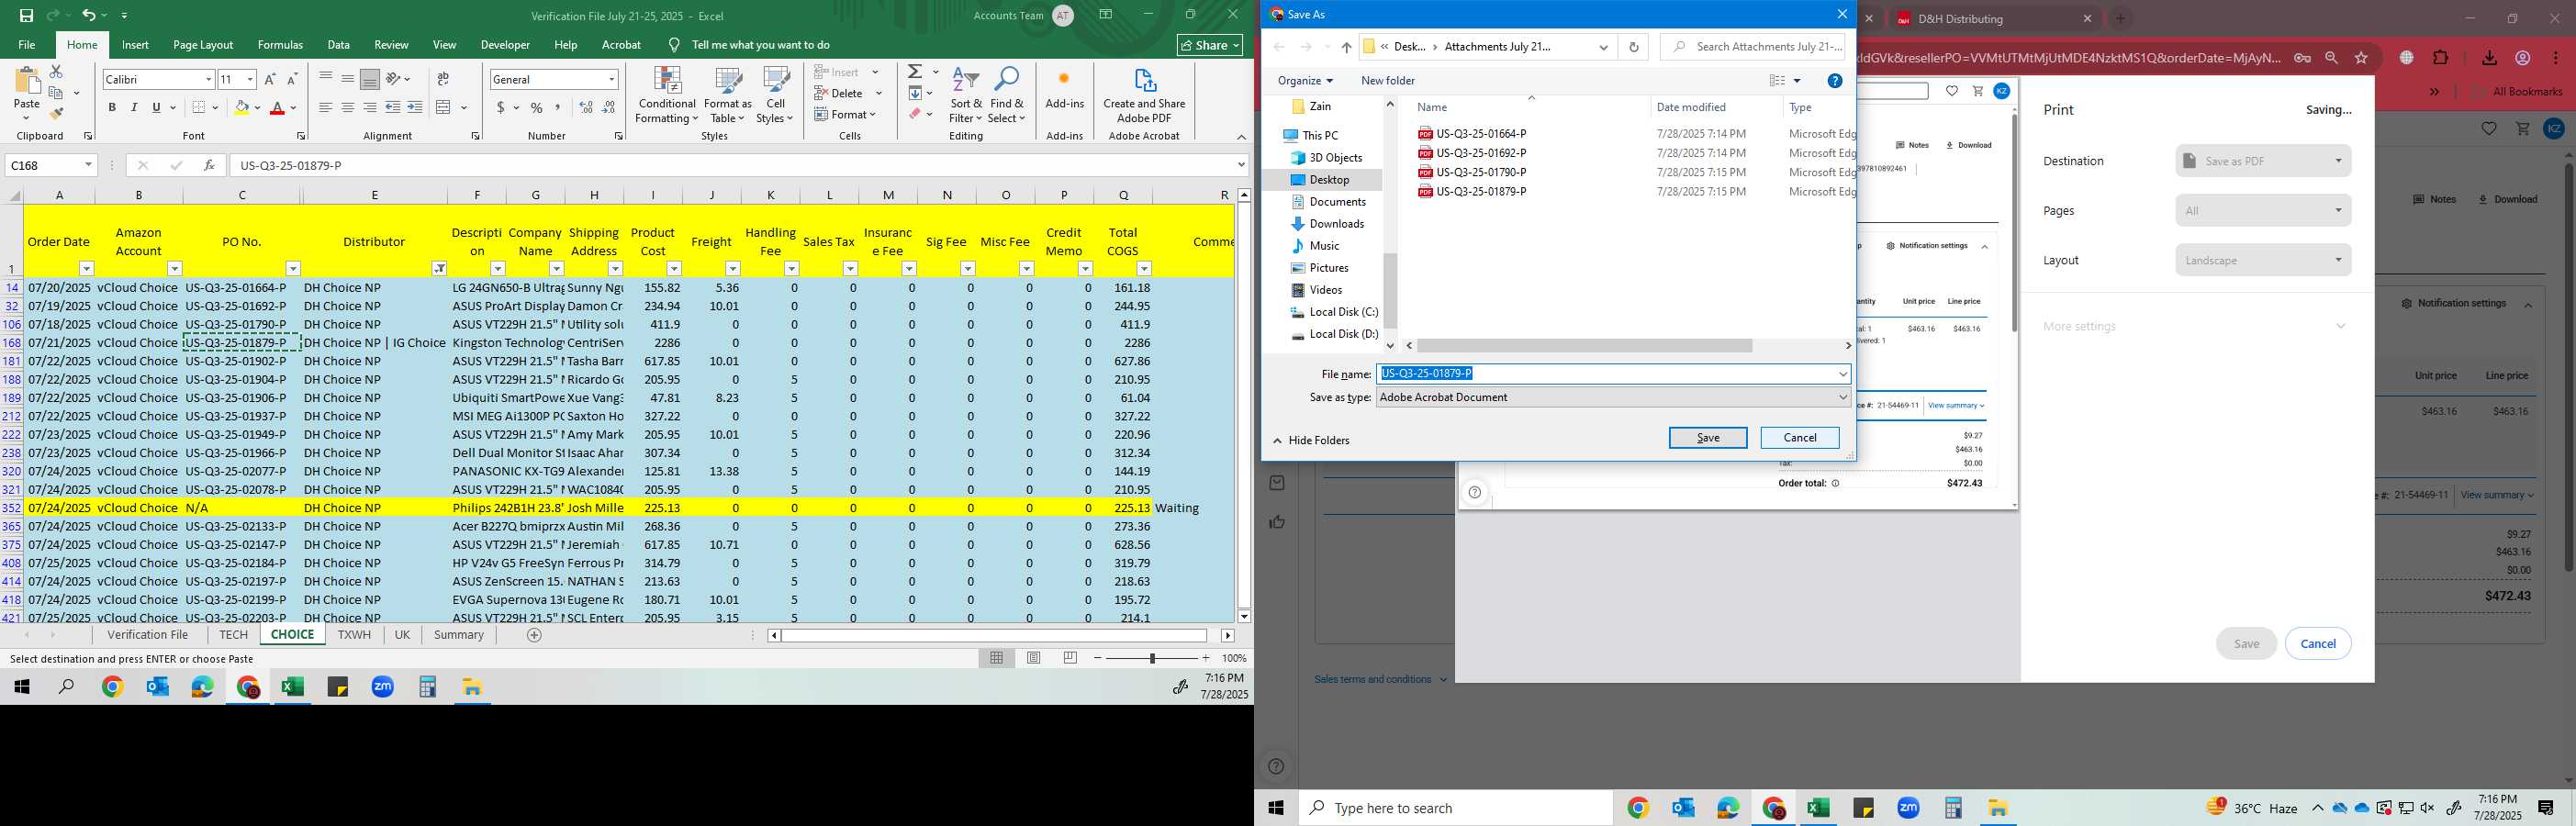The height and width of the screenshot is (826, 2576).
Task: Open print Layout dropdown Landscape
Action: [x=2263, y=260]
